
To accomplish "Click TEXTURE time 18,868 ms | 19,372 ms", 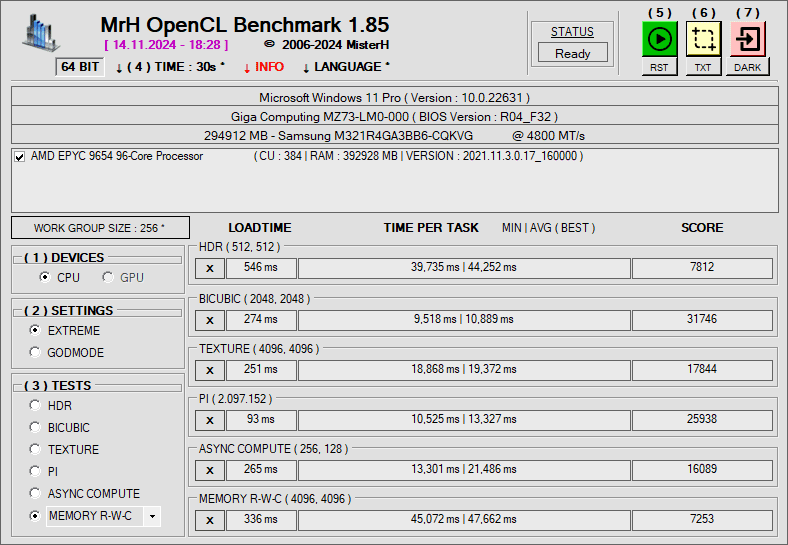I will 464,370.
